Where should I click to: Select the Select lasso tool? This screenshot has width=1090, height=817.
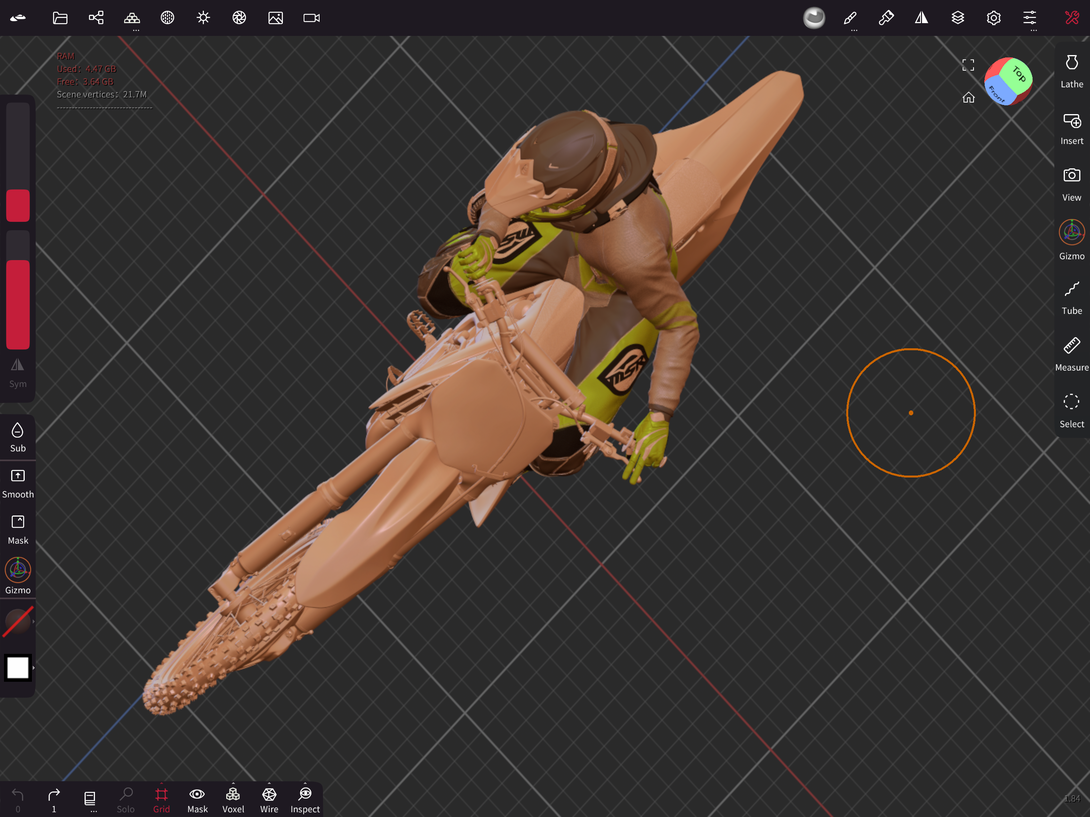point(1071,409)
